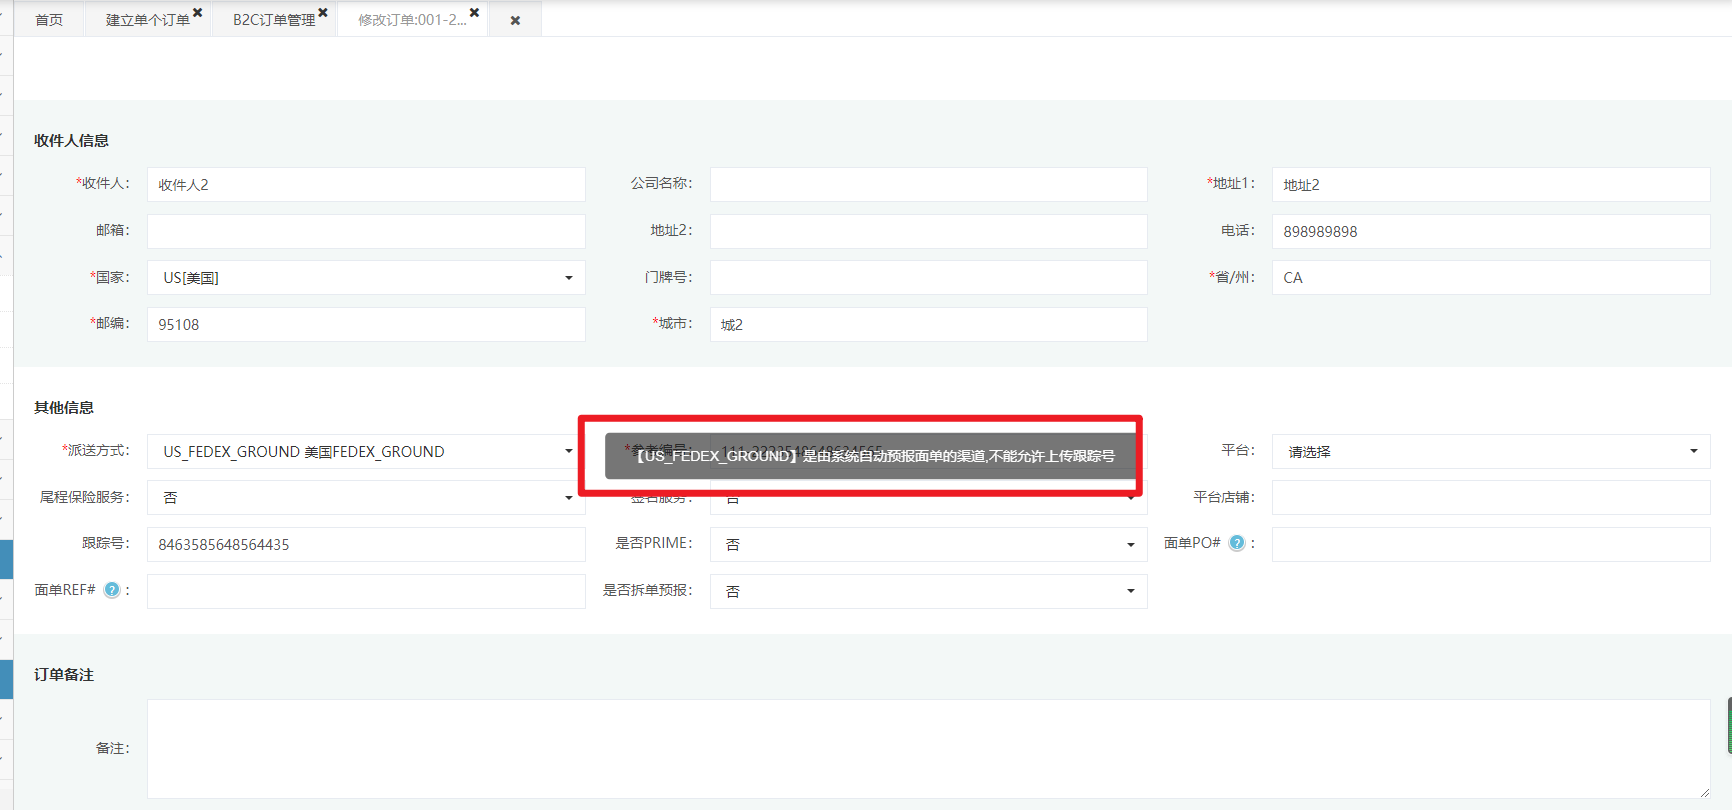This screenshot has width=1732, height=810.
Task: Open the 尾程保险服务 dropdown
Action: (366, 497)
